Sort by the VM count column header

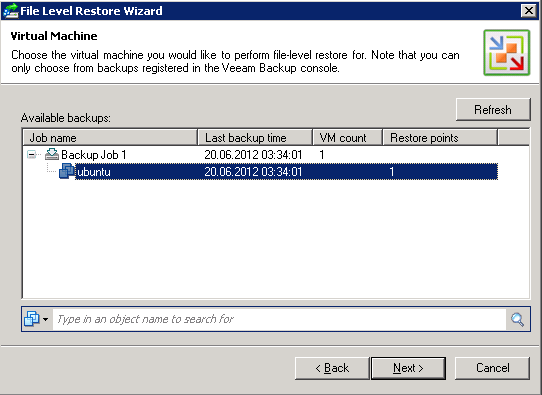click(347, 138)
